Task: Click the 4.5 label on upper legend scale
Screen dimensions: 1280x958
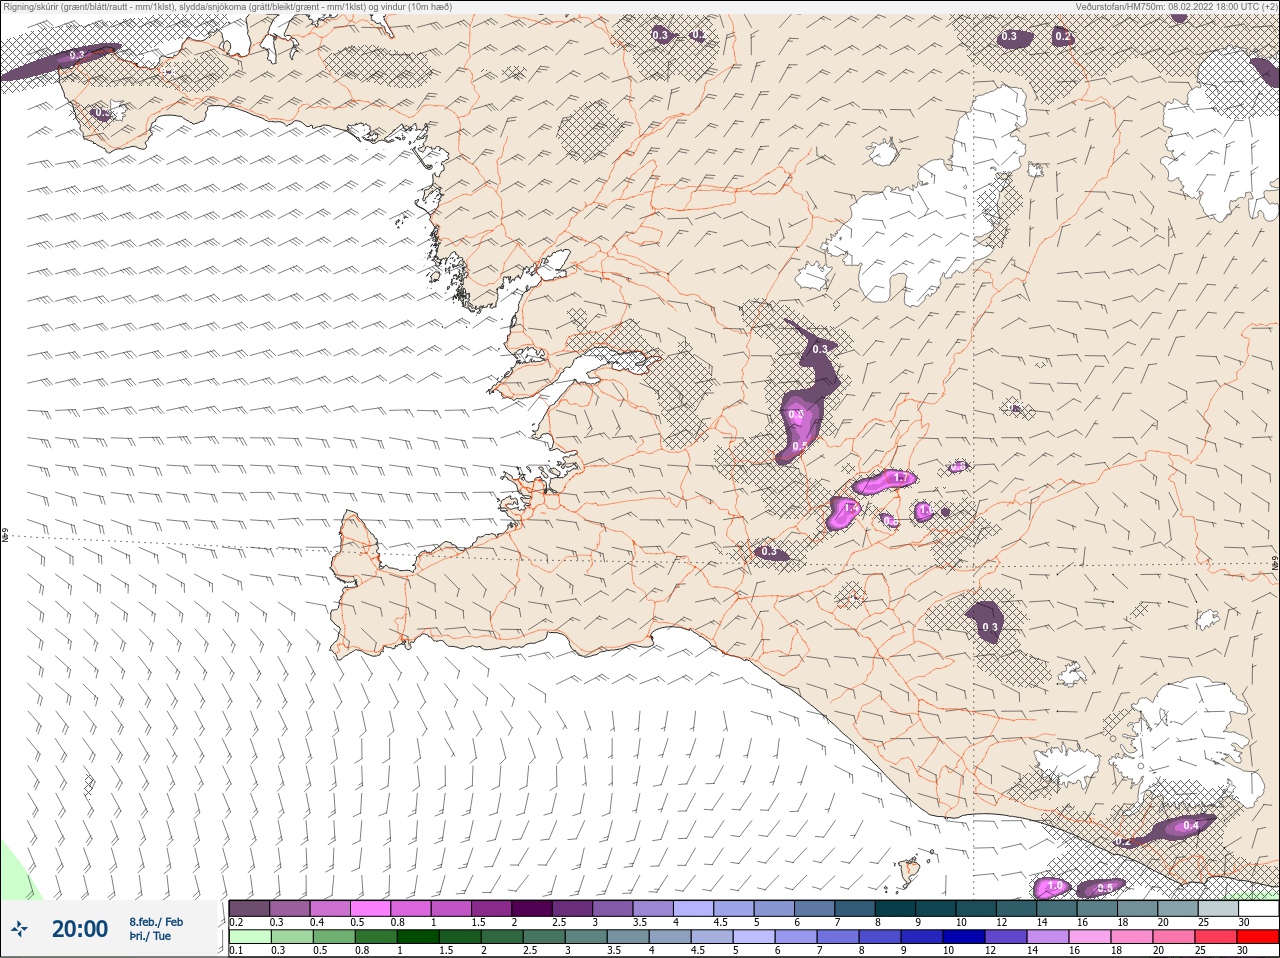Action: (x=720, y=922)
